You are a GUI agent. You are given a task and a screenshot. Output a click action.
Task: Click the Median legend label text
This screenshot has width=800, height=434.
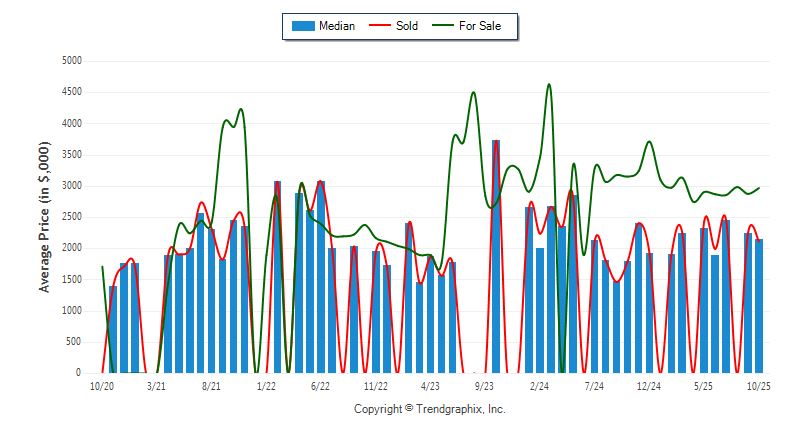click(x=336, y=26)
